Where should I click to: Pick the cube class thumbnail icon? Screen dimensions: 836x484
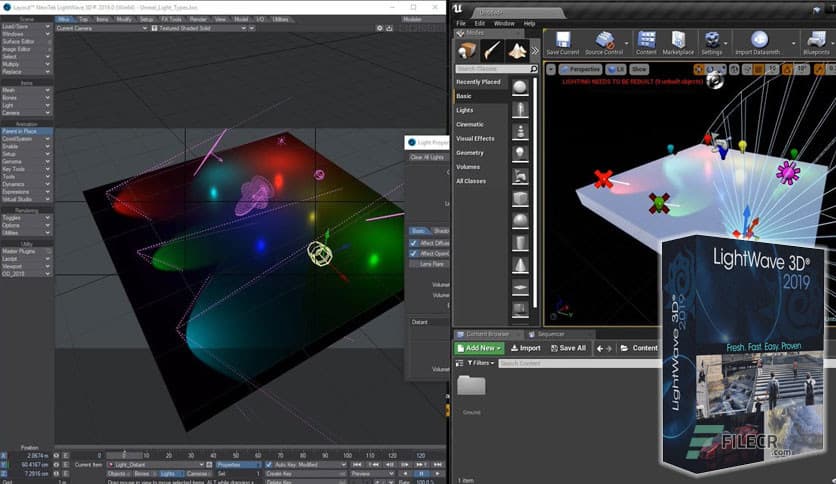click(520, 198)
